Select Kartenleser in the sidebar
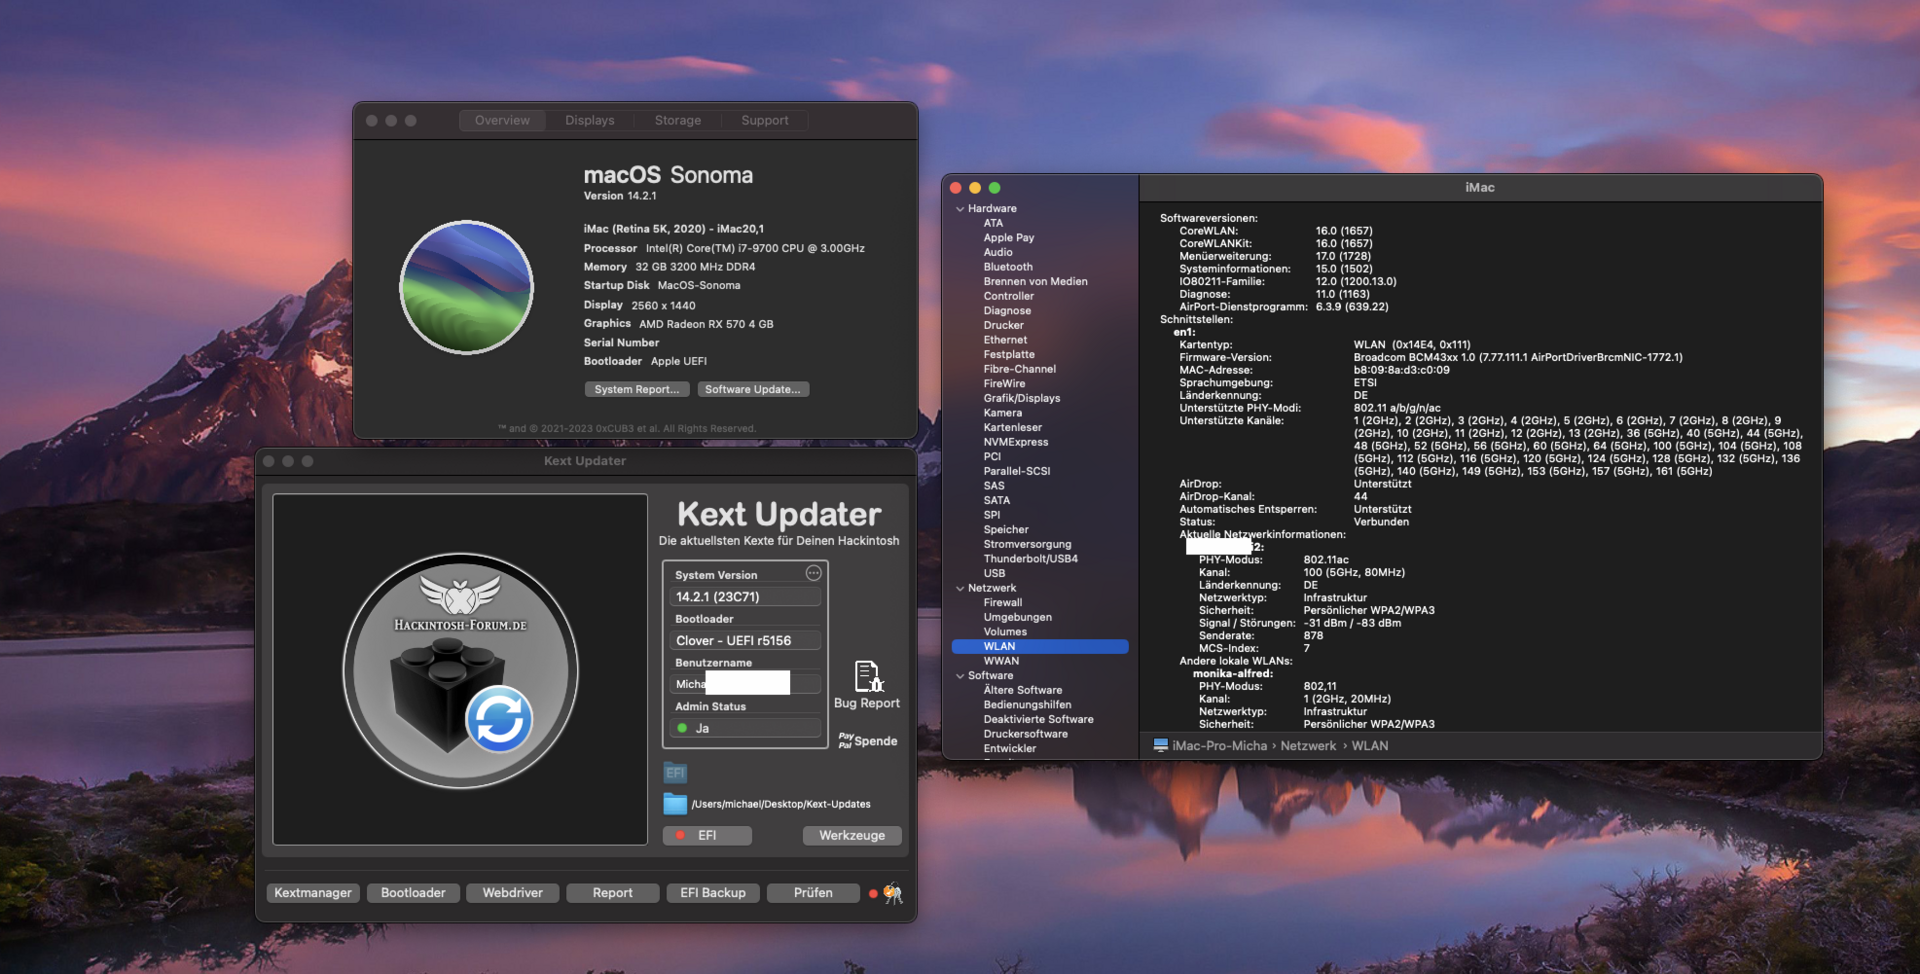 click(x=1013, y=427)
